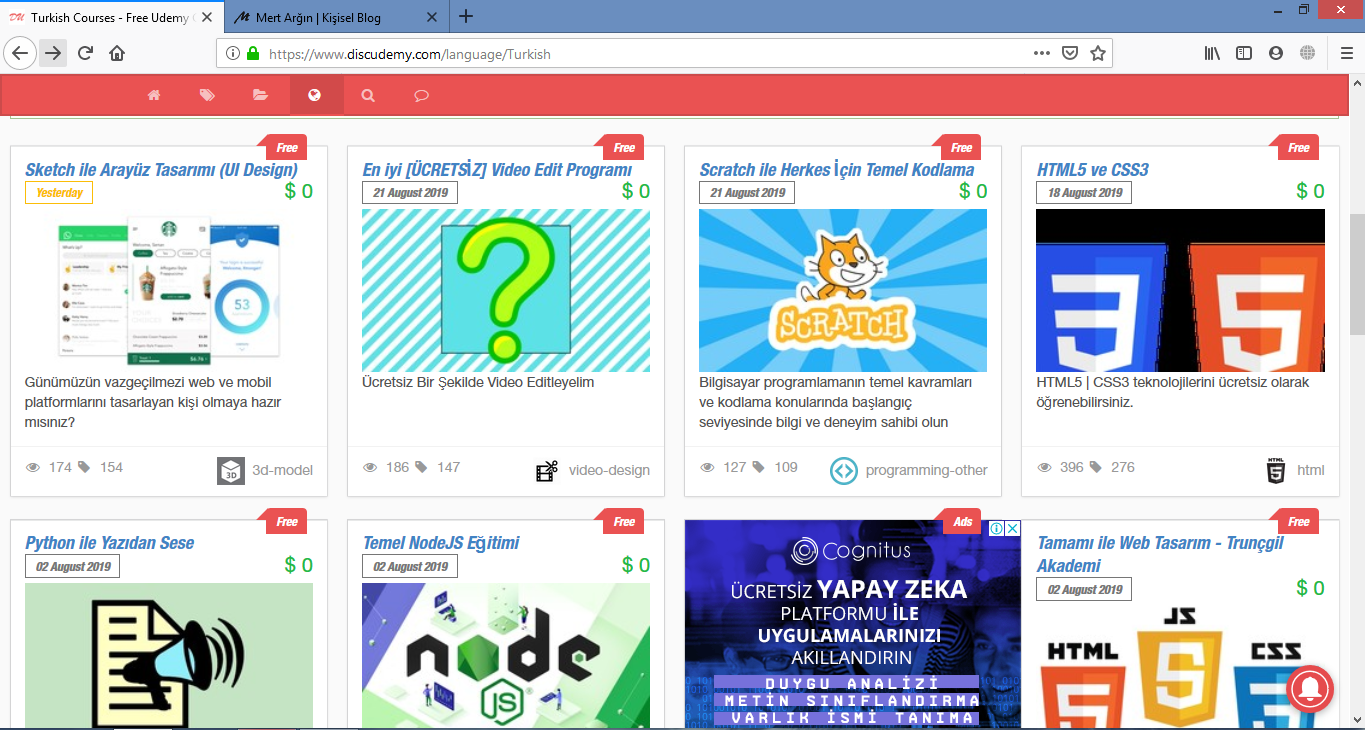
Task: Click the programming-other category icon
Action: [844, 470]
